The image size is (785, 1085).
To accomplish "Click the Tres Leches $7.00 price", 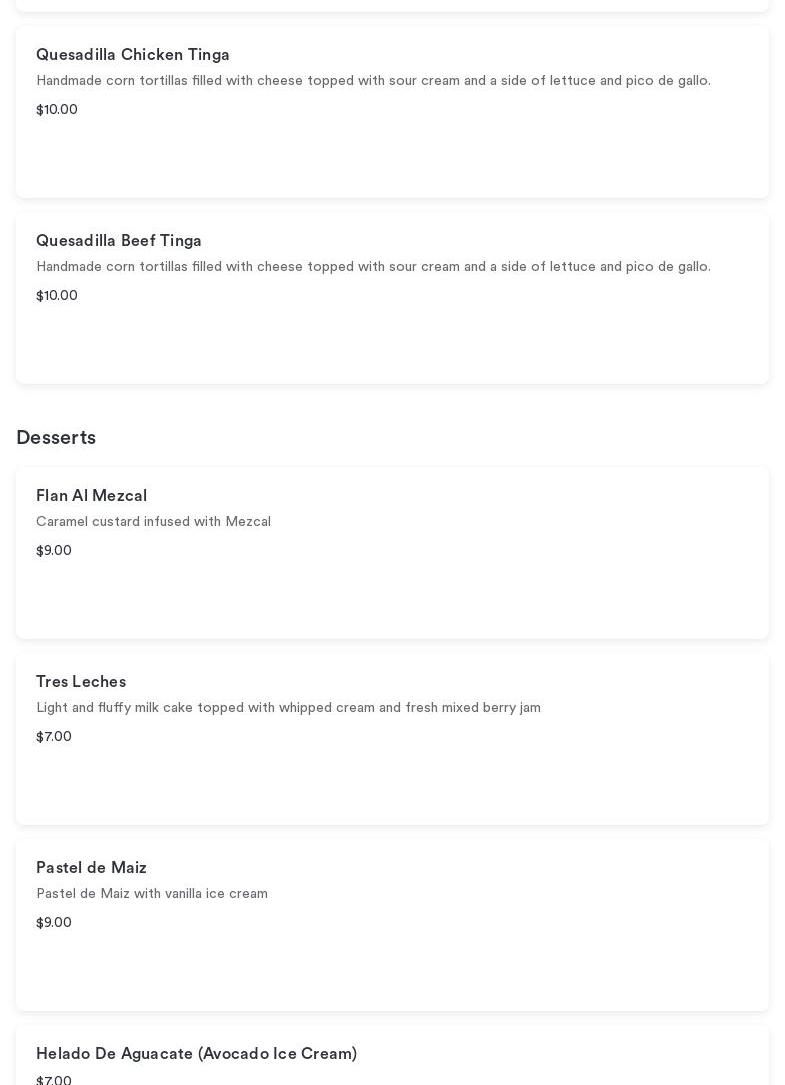I will pyautogui.click(x=54, y=737).
